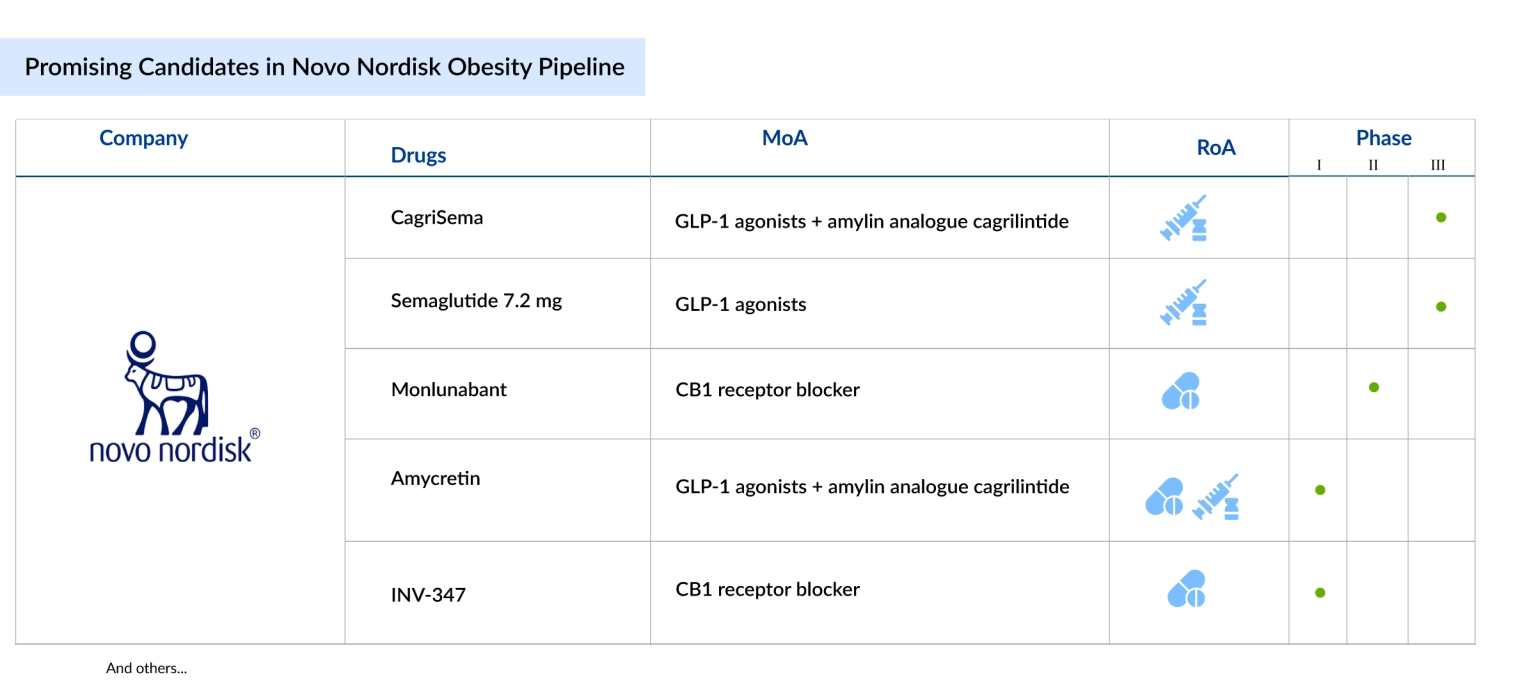Select the Company column header
Screen dimensions: 1536x696
[x=144, y=139]
